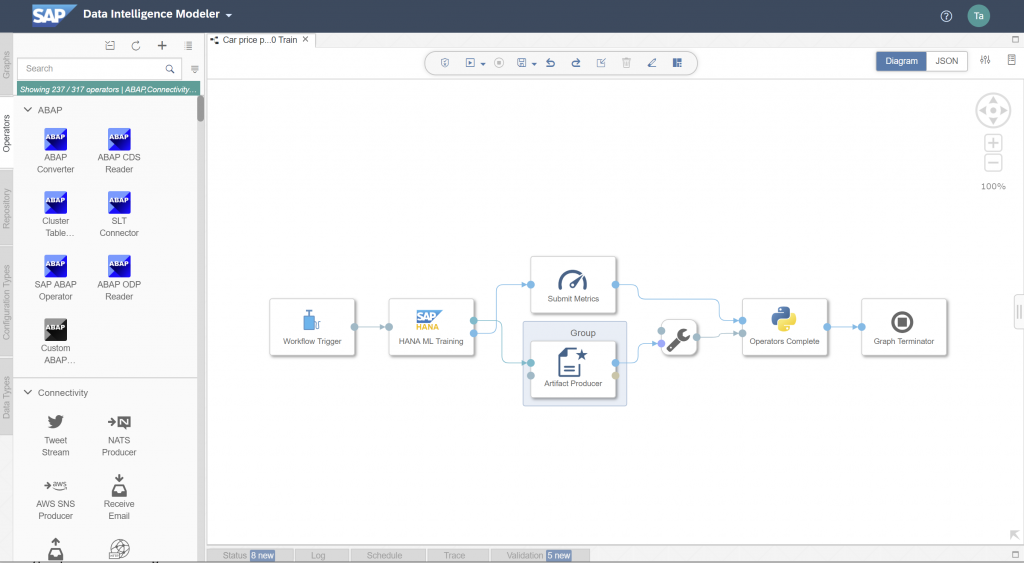Click the validate graph shield icon
This screenshot has height=563, width=1024.
445,63
